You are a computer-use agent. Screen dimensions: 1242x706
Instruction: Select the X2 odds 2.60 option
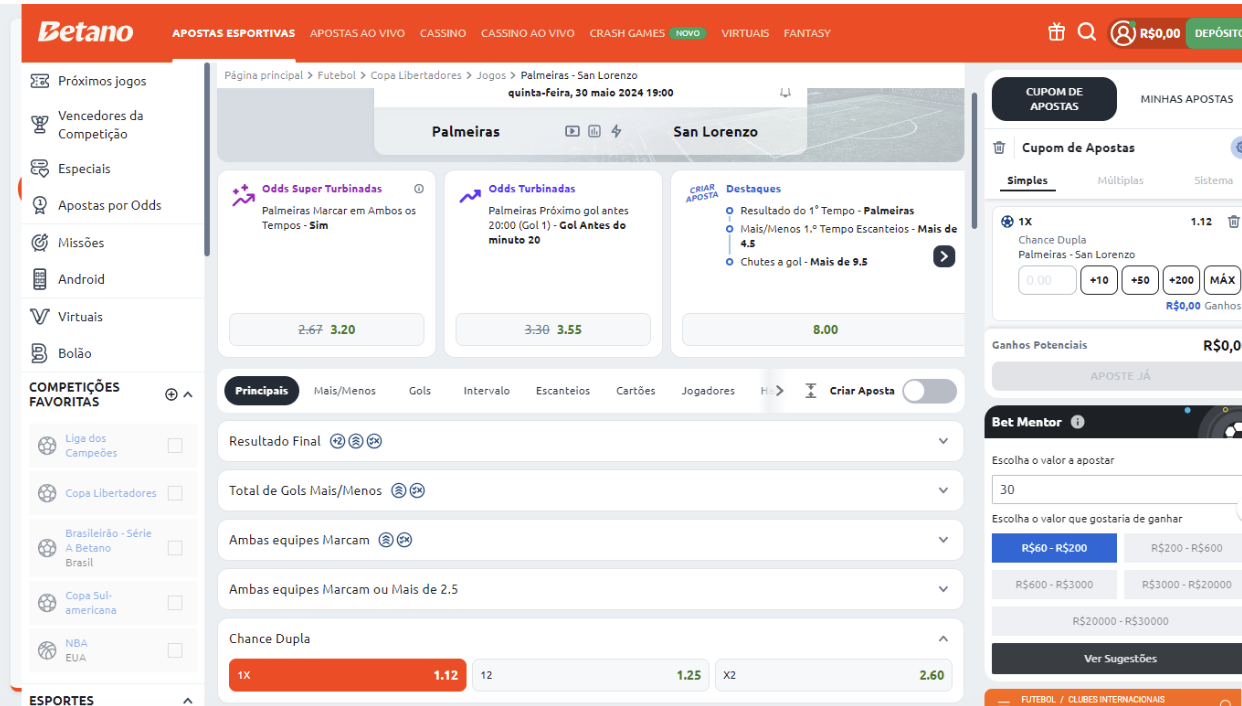pos(833,675)
